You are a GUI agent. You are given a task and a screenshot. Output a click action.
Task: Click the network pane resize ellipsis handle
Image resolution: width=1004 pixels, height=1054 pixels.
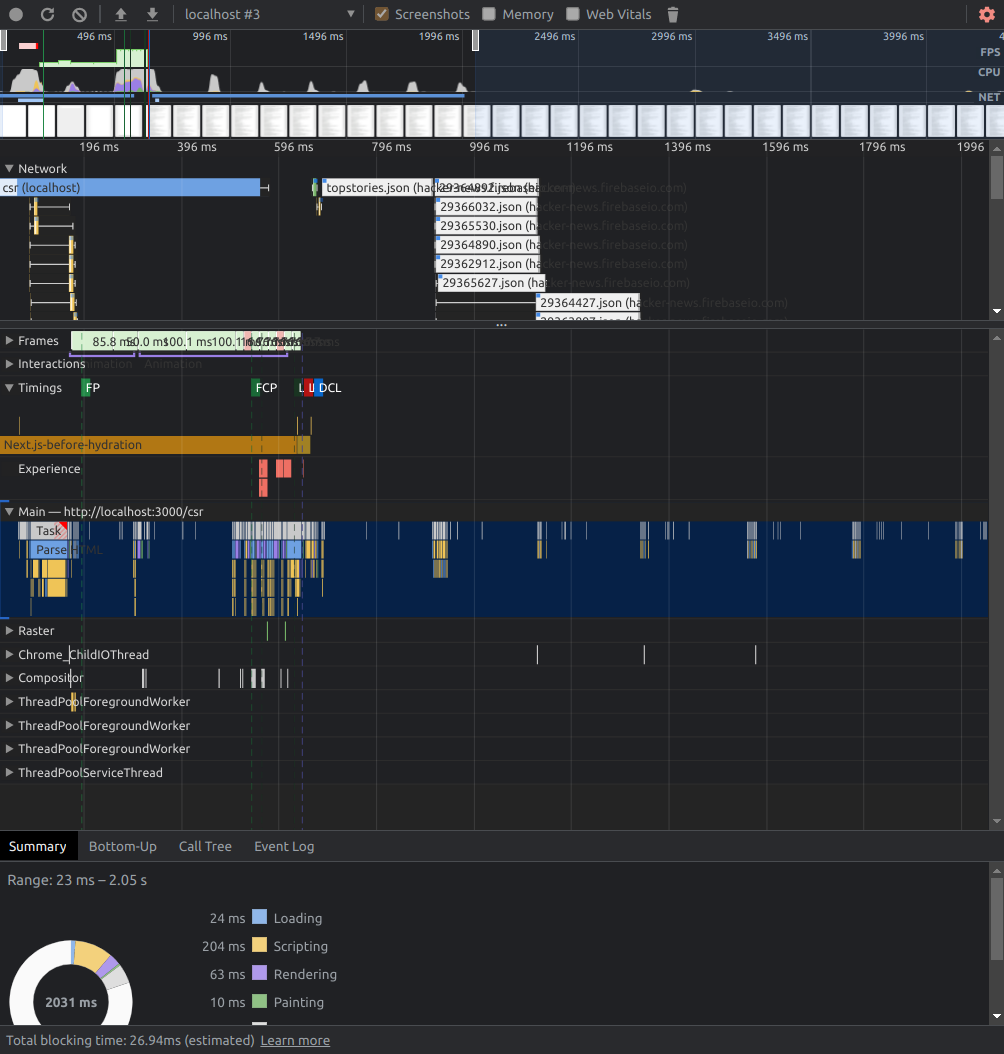tap(501, 325)
